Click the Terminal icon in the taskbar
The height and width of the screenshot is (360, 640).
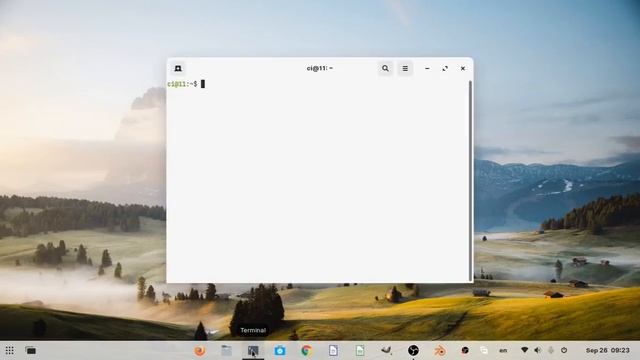click(253, 351)
